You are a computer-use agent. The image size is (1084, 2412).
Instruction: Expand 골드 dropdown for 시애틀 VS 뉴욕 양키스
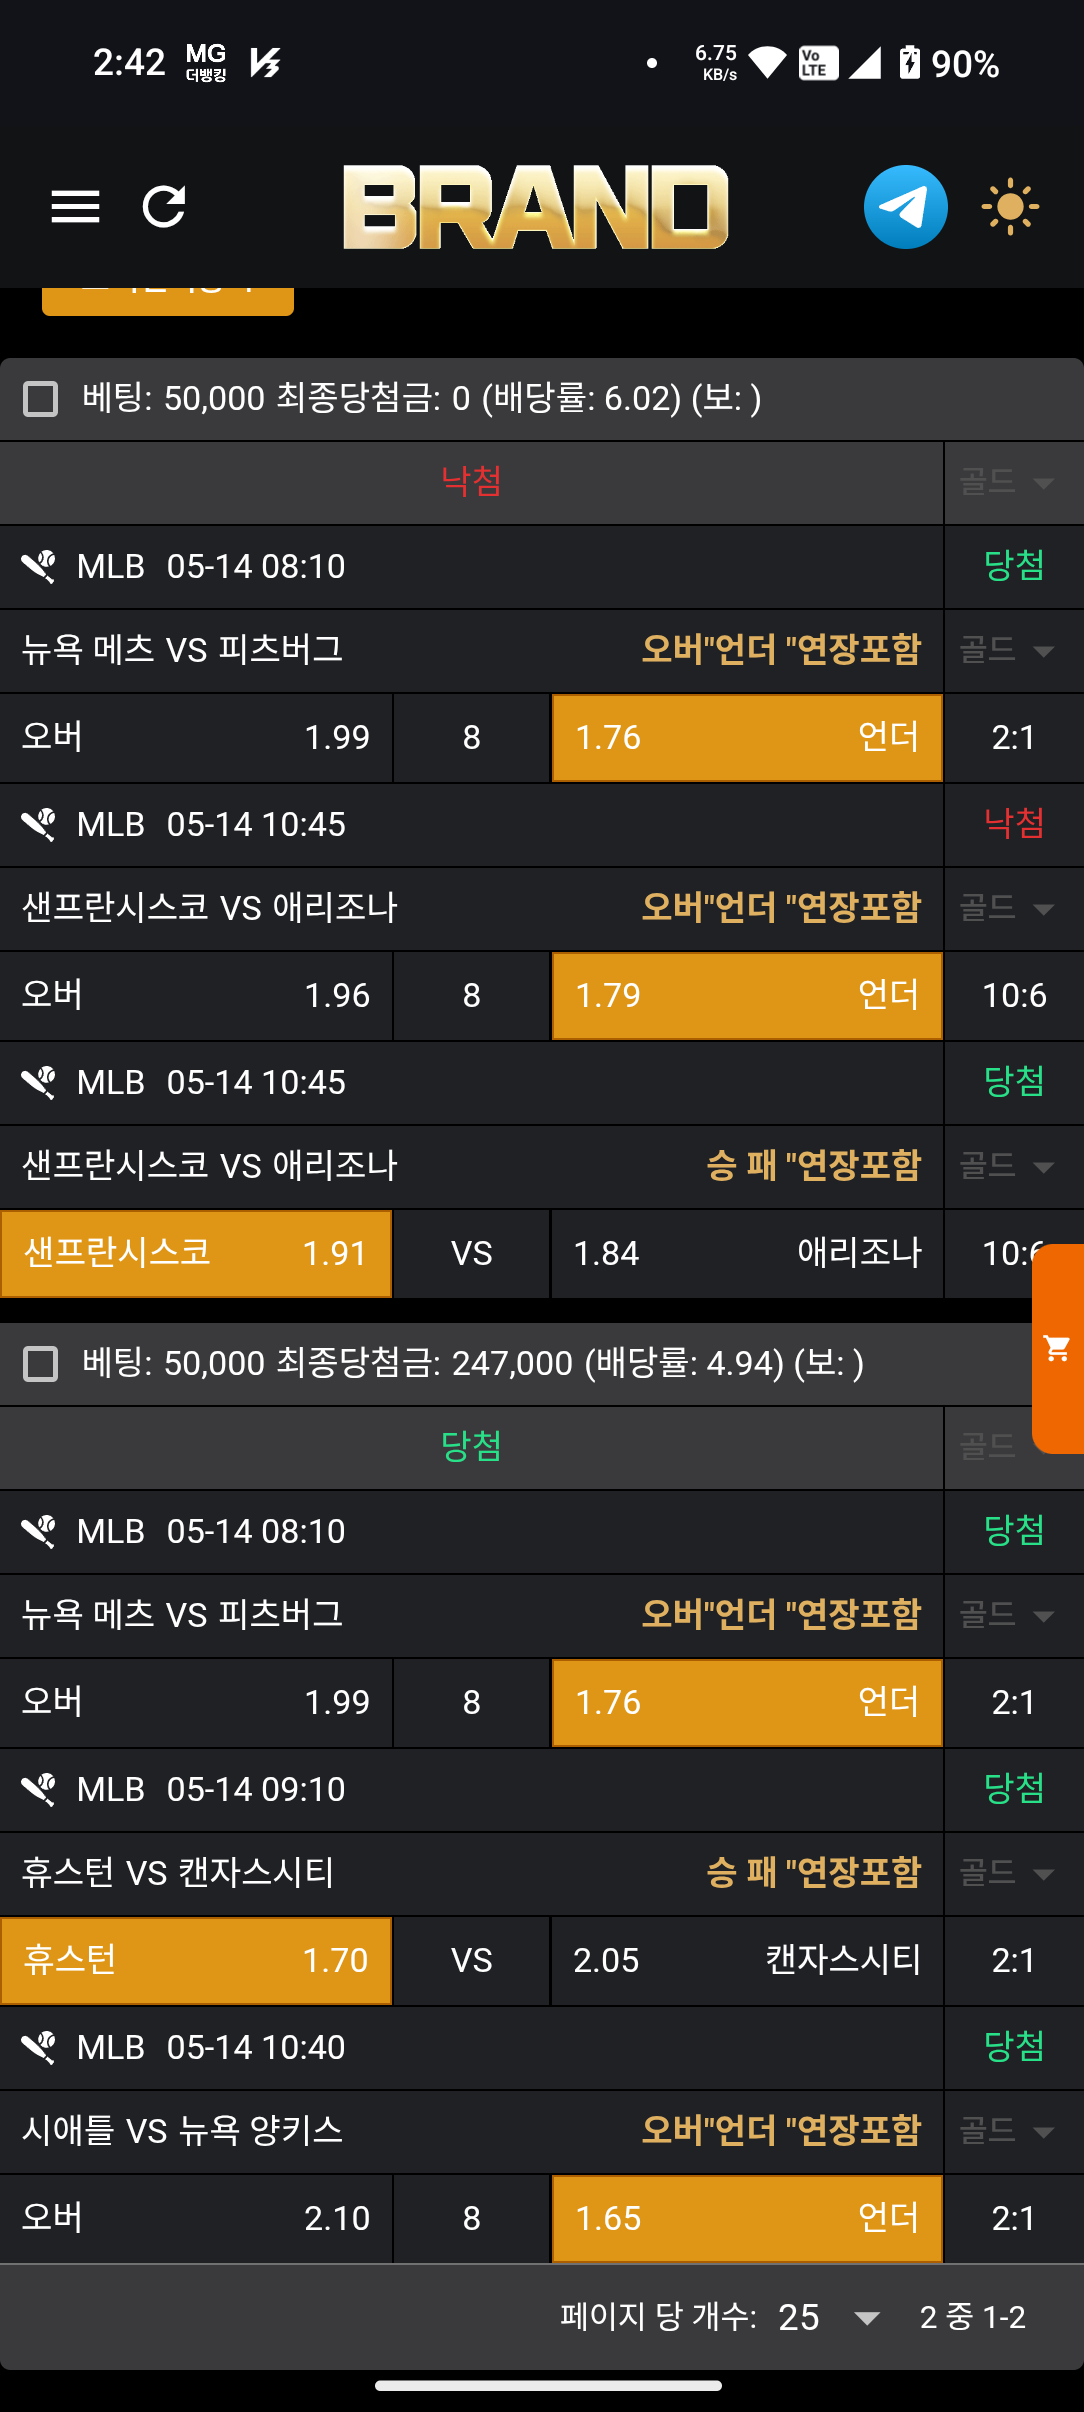tap(1008, 2131)
